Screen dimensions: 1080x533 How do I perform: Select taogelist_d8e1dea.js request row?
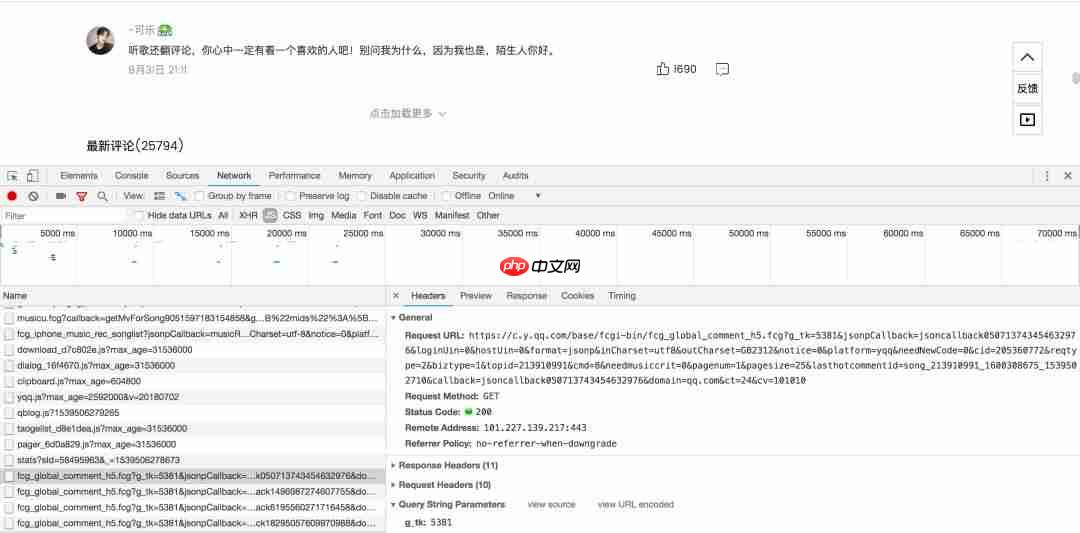coord(193,428)
